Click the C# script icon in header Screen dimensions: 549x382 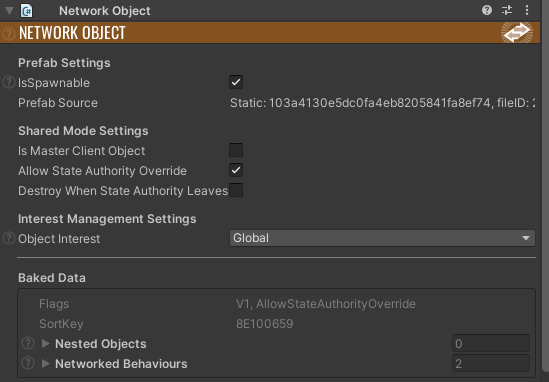[x=27, y=11]
